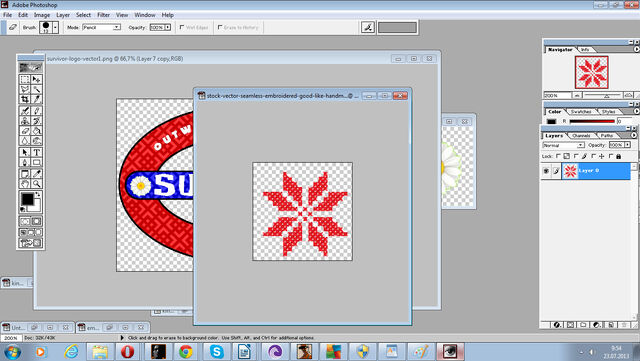This screenshot has height=361, width=640.
Task: Click Jump to ImageReady button
Action: tap(31, 243)
